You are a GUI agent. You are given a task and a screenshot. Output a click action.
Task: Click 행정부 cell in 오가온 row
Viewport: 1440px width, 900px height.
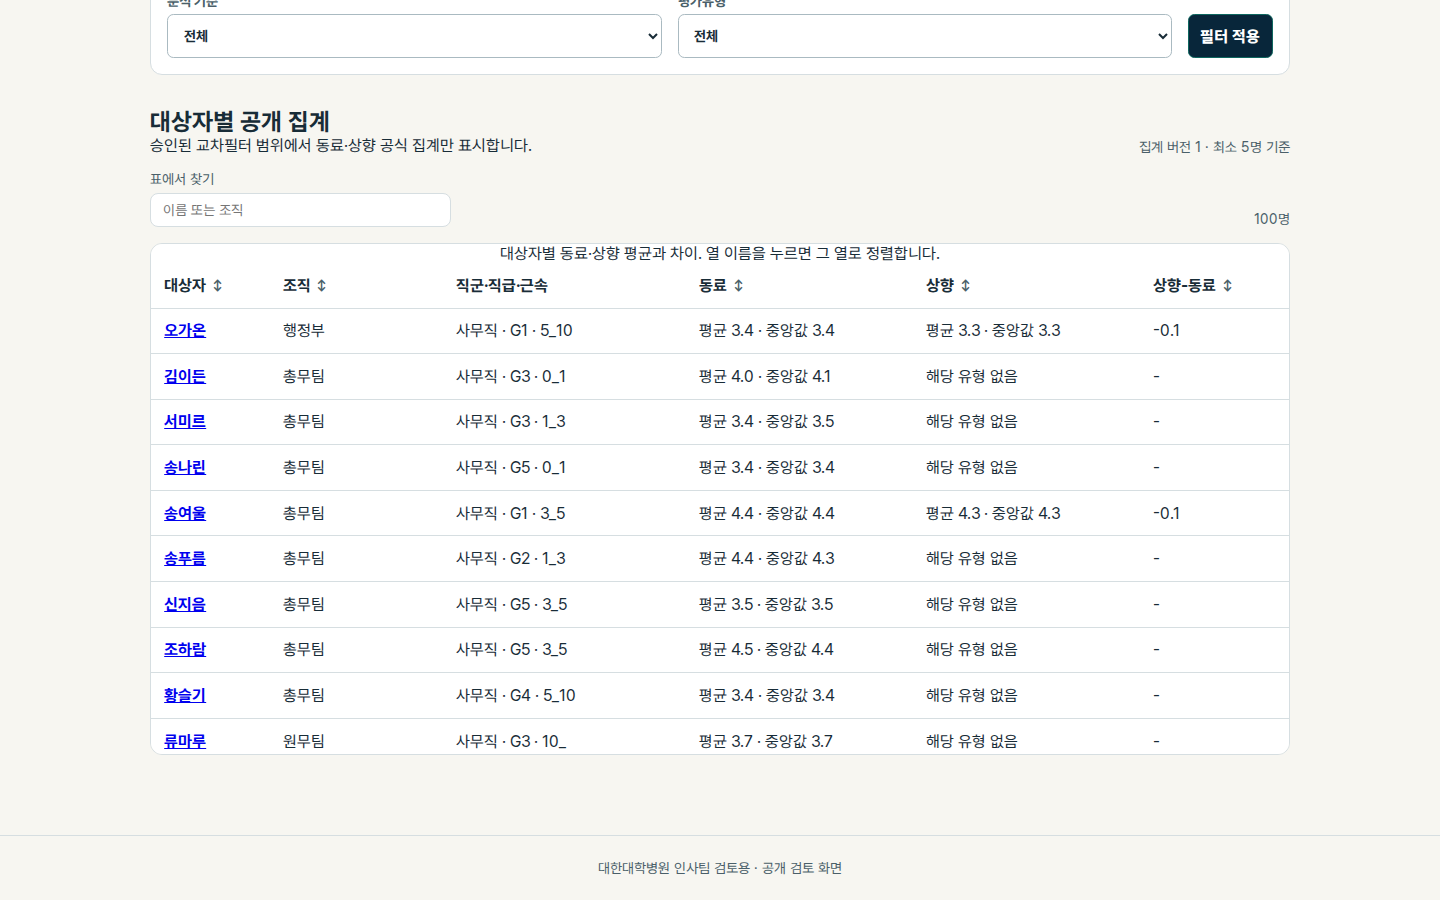[x=304, y=331]
